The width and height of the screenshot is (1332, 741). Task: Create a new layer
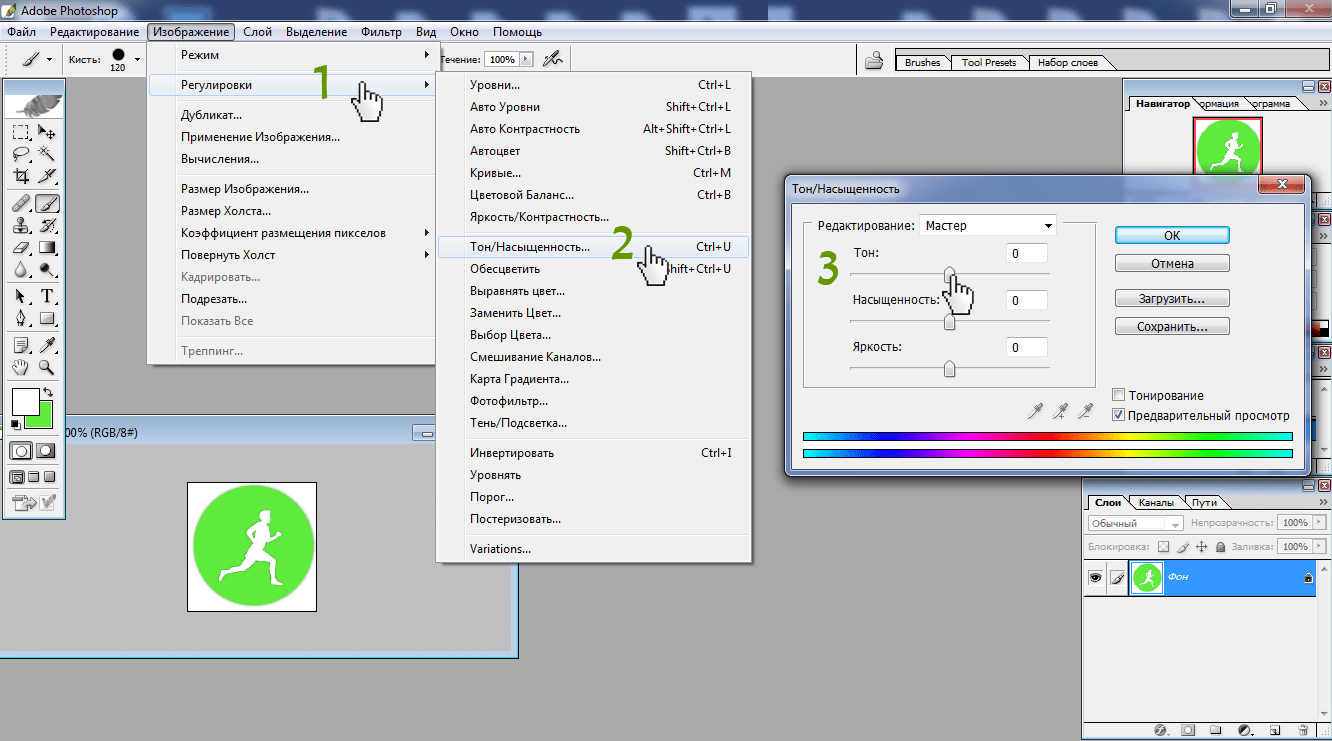tap(1274, 730)
